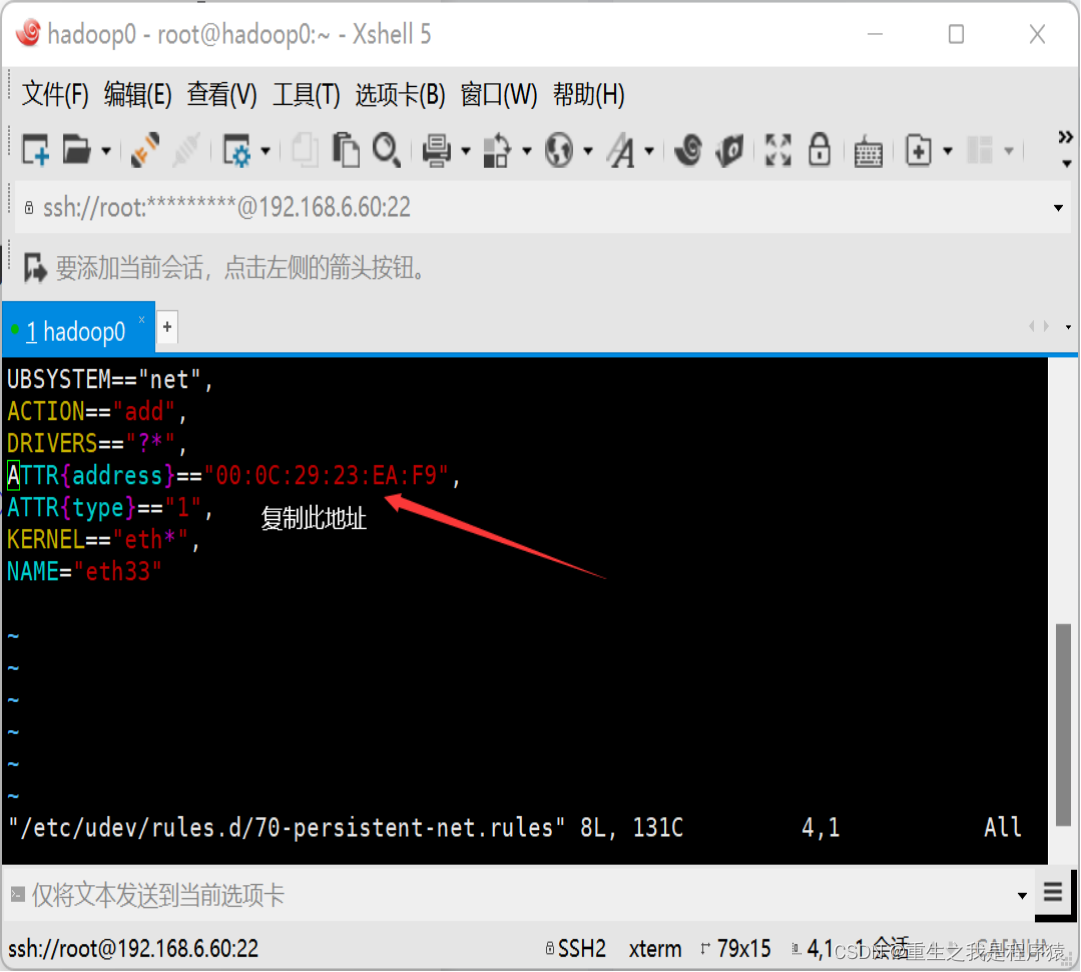This screenshot has height=972, width=1081.
Task: Click the KERNEL=="eth*" line
Action: (x=103, y=540)
